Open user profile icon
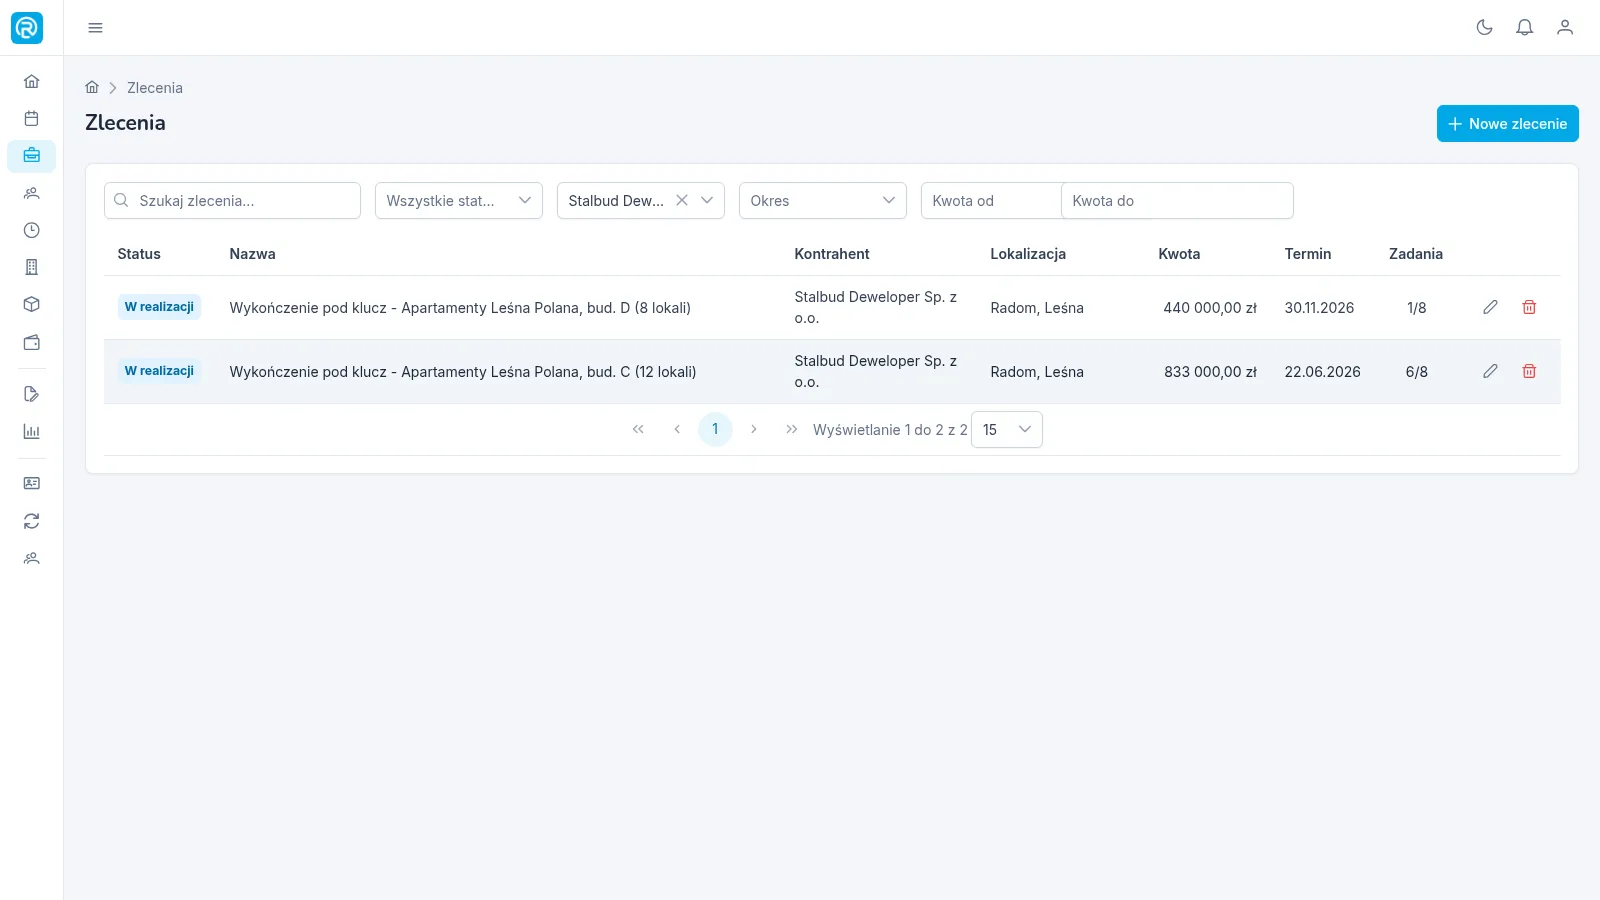 pyautogui.click(x=1565, y=28)
